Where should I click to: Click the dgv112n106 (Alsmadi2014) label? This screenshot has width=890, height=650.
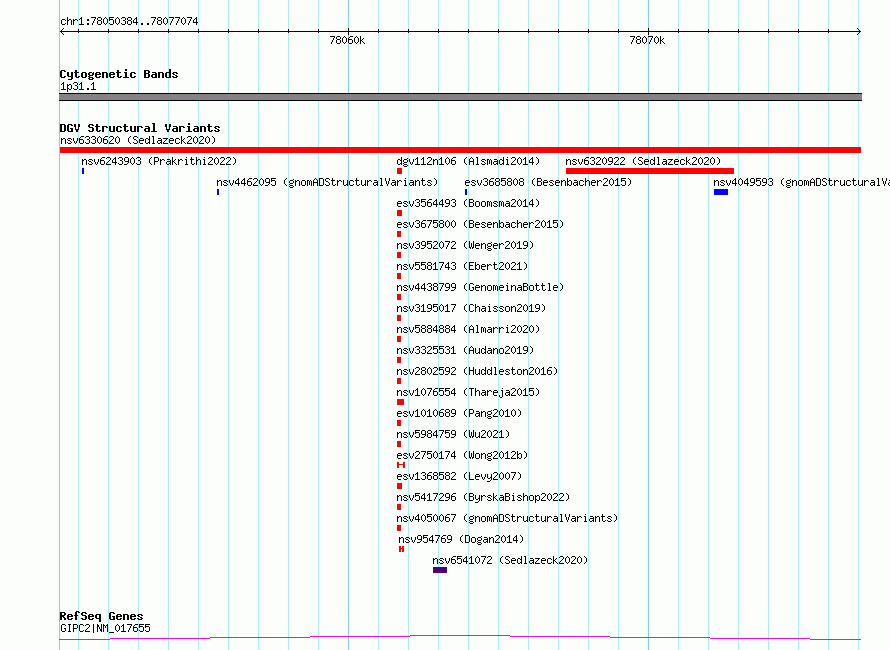click(468, 161)
